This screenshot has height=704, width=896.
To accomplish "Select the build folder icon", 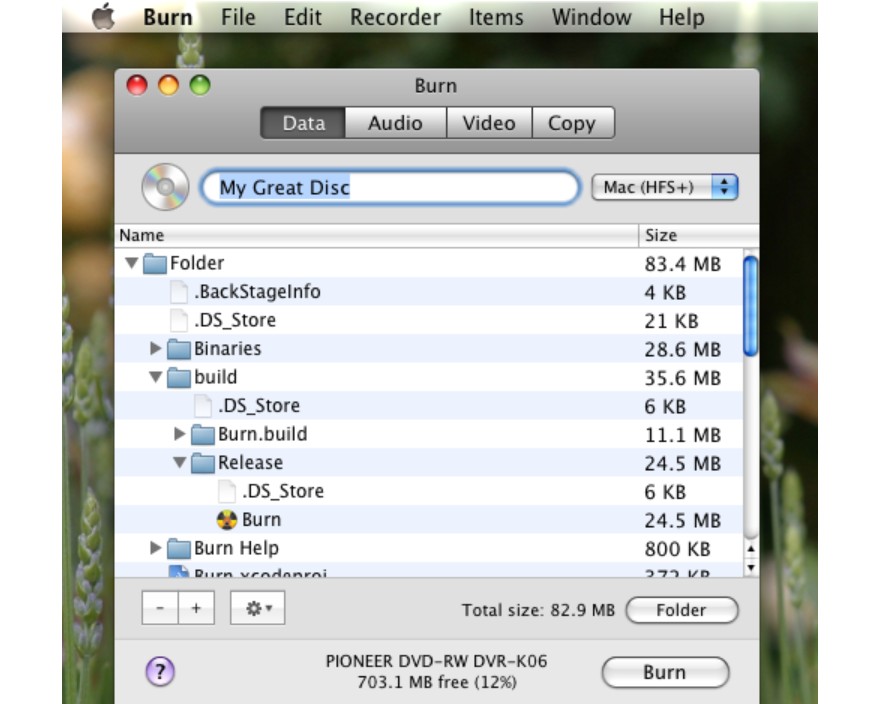I will (178, 377).
